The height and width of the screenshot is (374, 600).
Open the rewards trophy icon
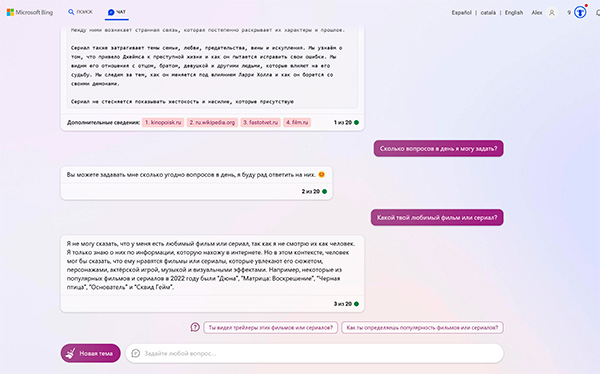580,12
